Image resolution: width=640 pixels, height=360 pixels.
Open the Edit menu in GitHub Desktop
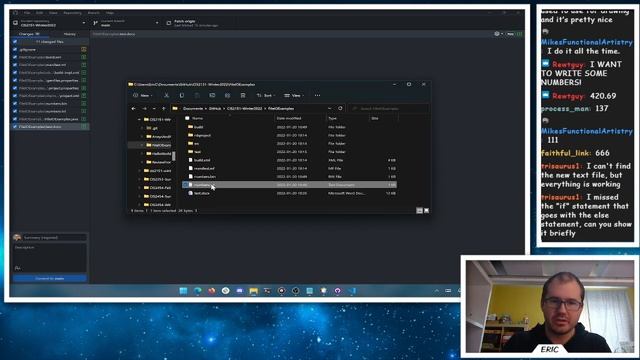(39, 13)
